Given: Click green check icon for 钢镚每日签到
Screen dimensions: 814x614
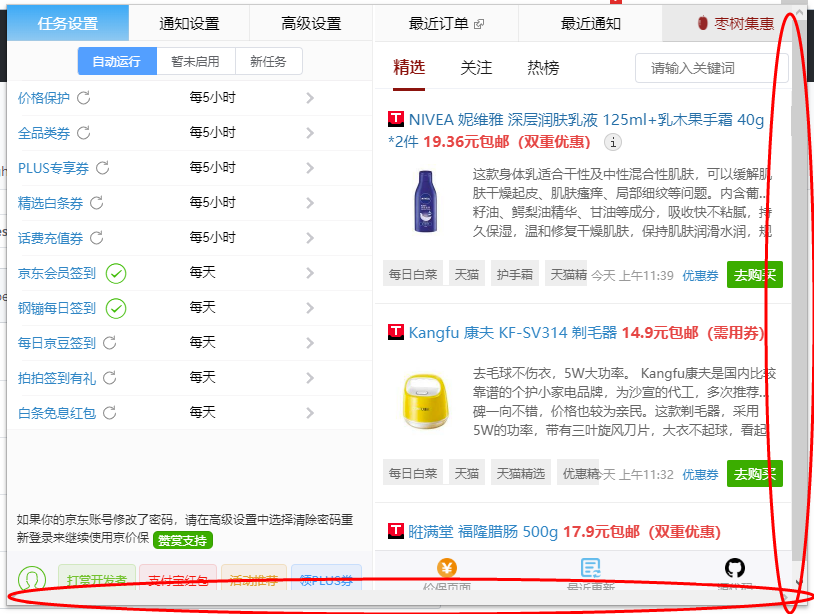Looking at the screenshot, I should pos(116,308).
